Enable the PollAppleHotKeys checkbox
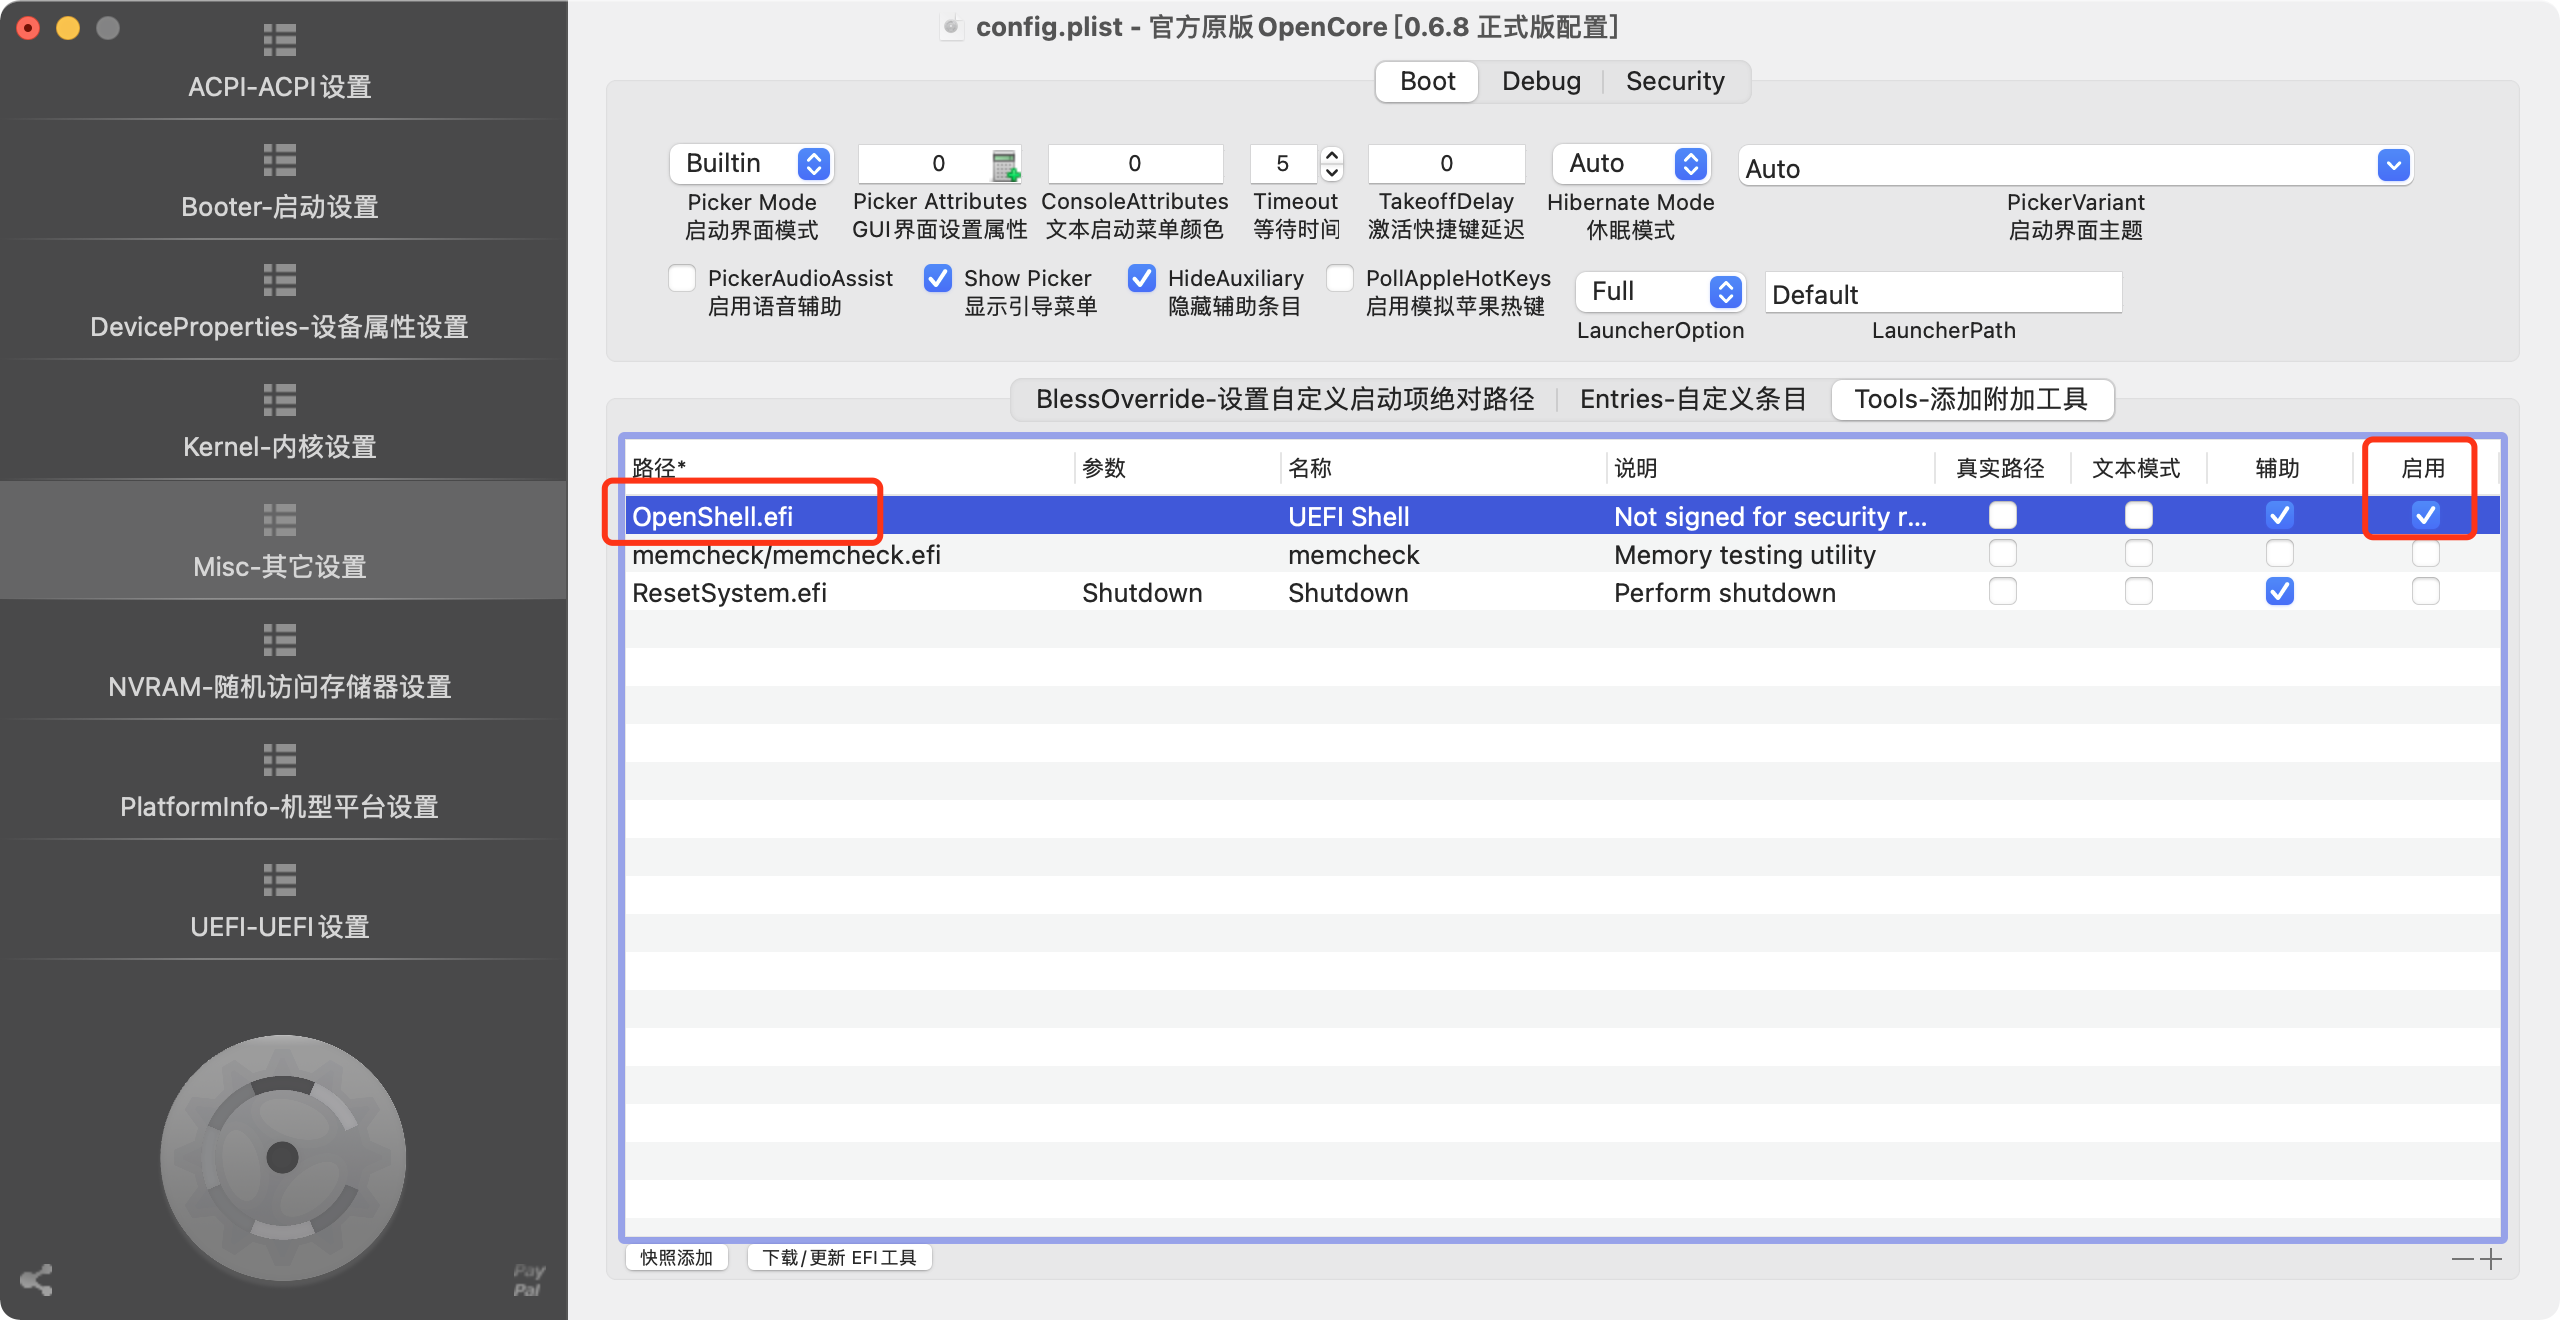The height and width of the screenshot is (1320, 2560). (1340, 278)
